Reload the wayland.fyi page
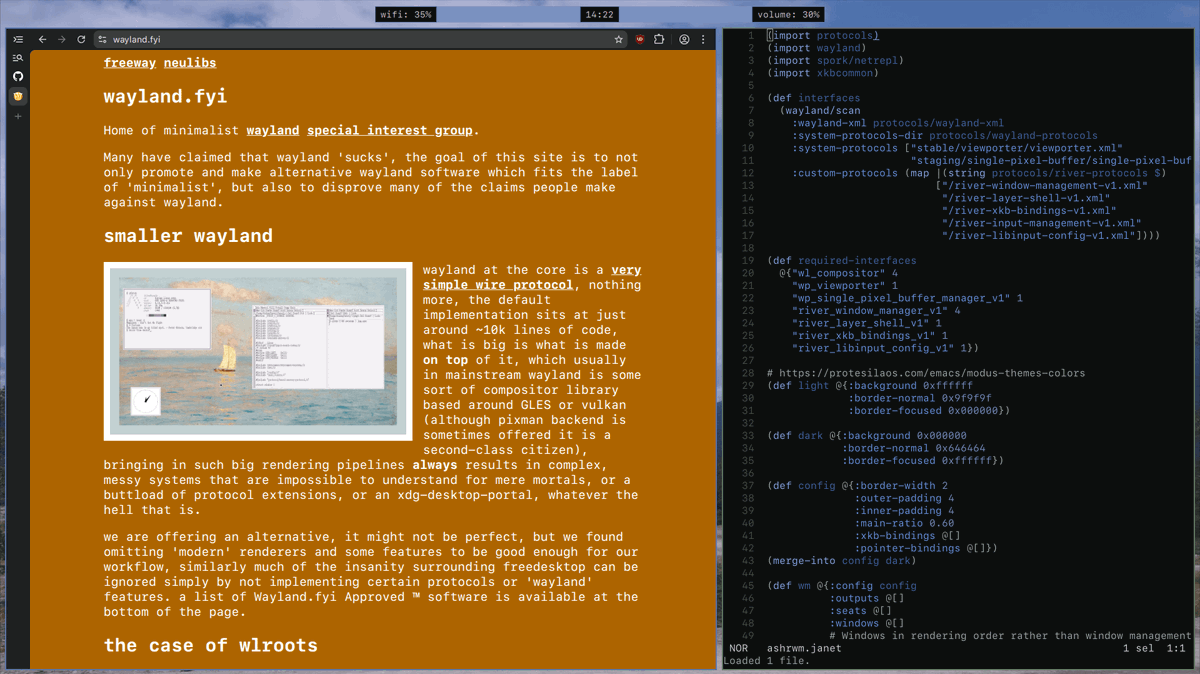Screen dimensions: 1200x674 (82, 39)
